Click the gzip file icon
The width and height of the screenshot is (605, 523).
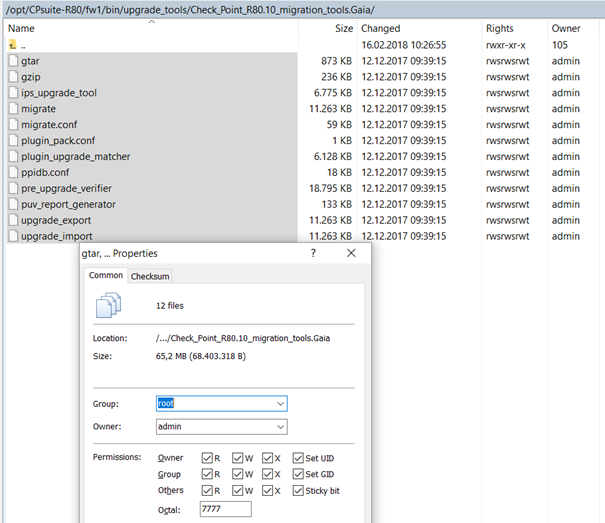coord(14,76)
